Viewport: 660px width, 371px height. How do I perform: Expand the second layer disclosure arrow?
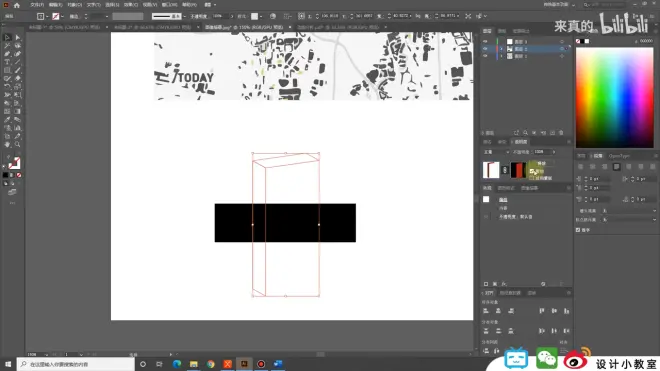(x=501, y=49)
